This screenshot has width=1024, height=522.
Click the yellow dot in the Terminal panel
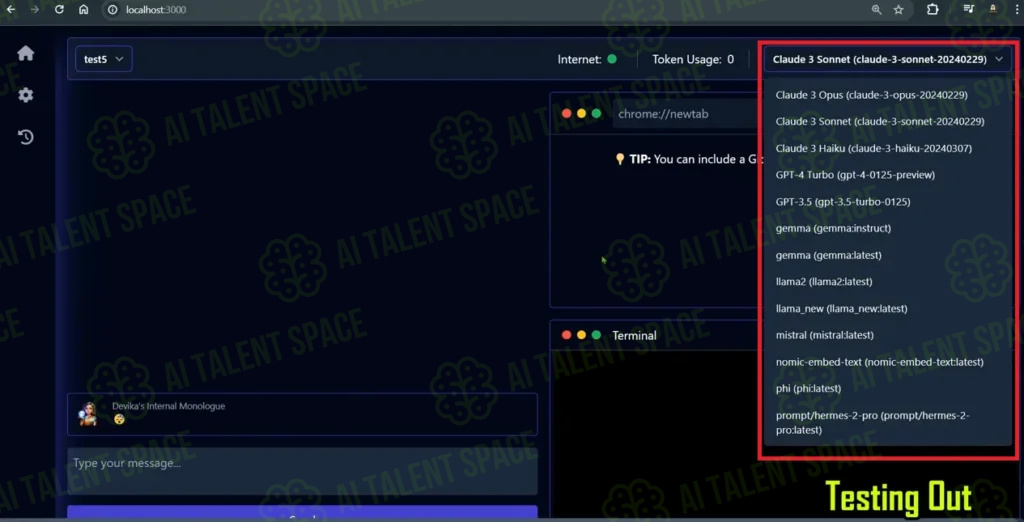[x=581, y=335]
